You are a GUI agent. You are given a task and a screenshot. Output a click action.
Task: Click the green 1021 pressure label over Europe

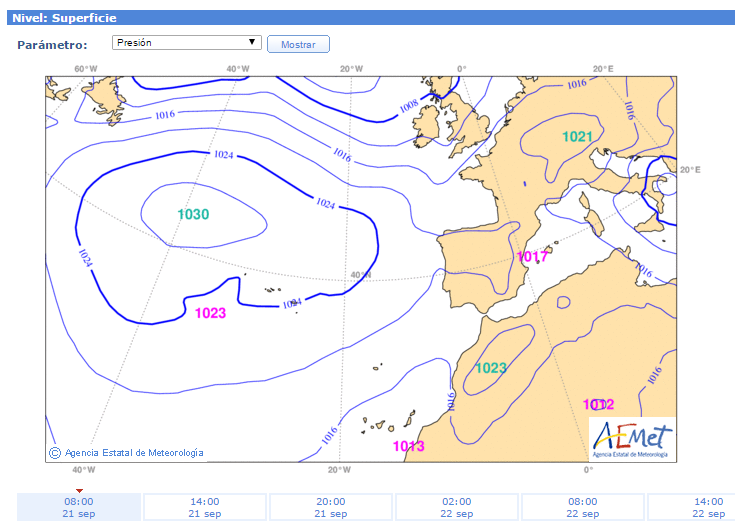pos(577,137)
